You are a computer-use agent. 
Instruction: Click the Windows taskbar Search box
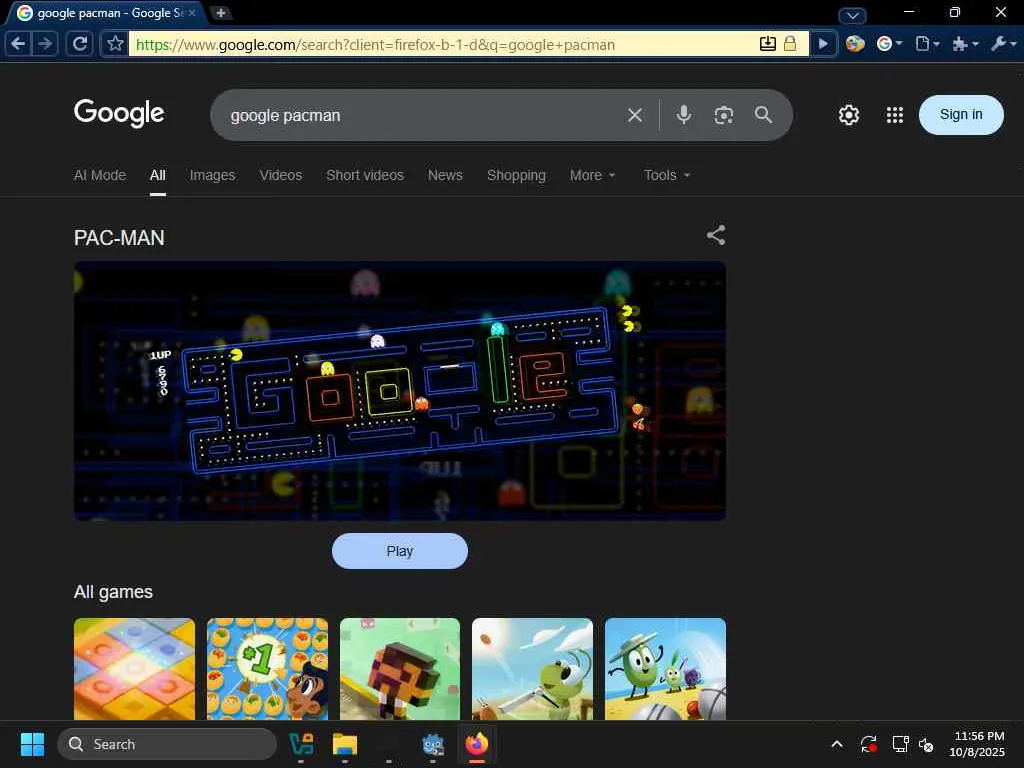pyautogui.click(x=167, y=744)
